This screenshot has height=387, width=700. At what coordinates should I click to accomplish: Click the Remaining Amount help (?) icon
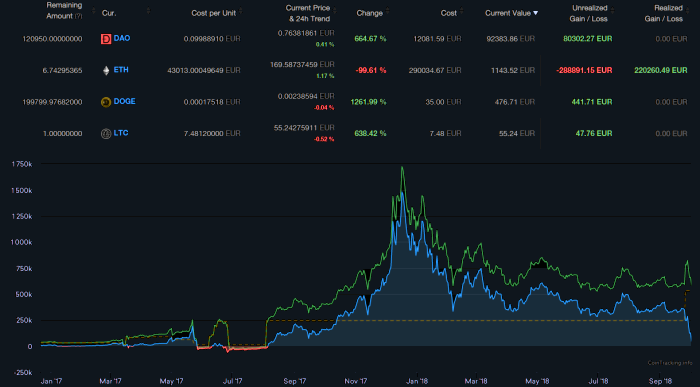coord(79,17)
